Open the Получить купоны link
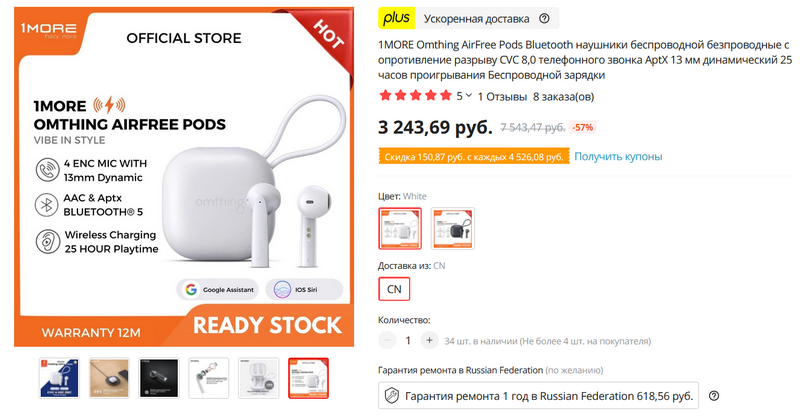The image size is (800, 417). (x=618, y=156)
